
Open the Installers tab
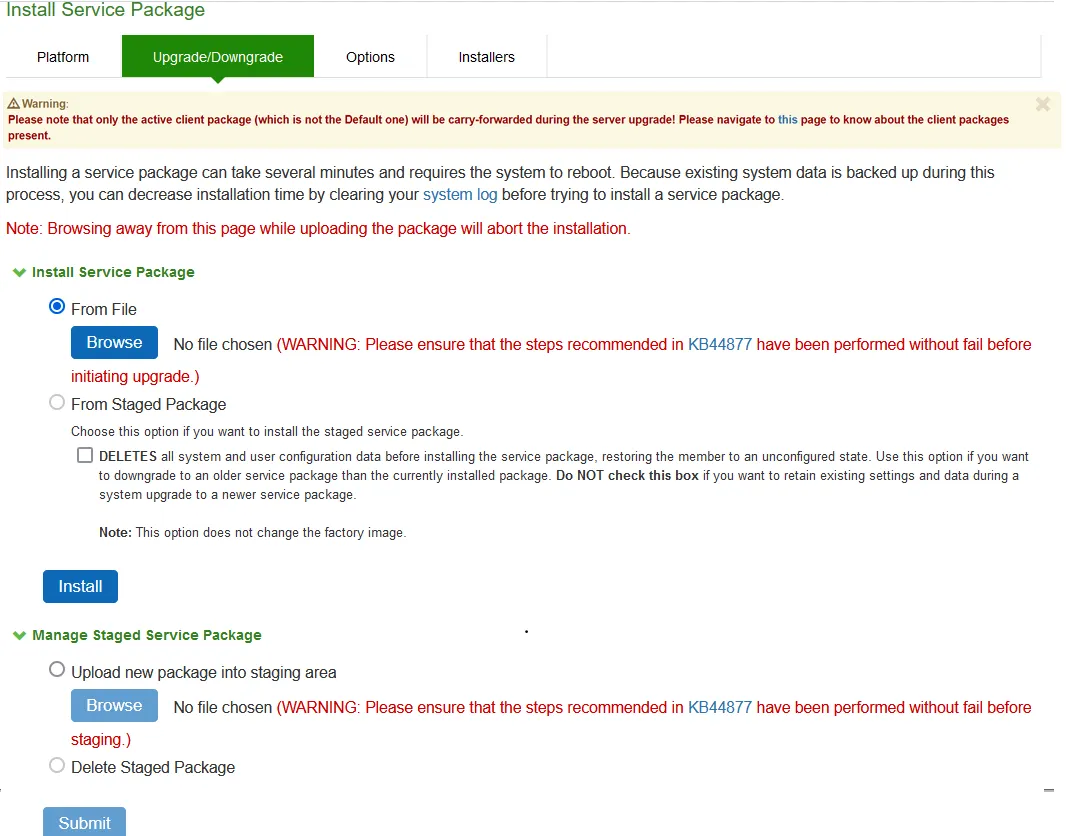point(487,57)
